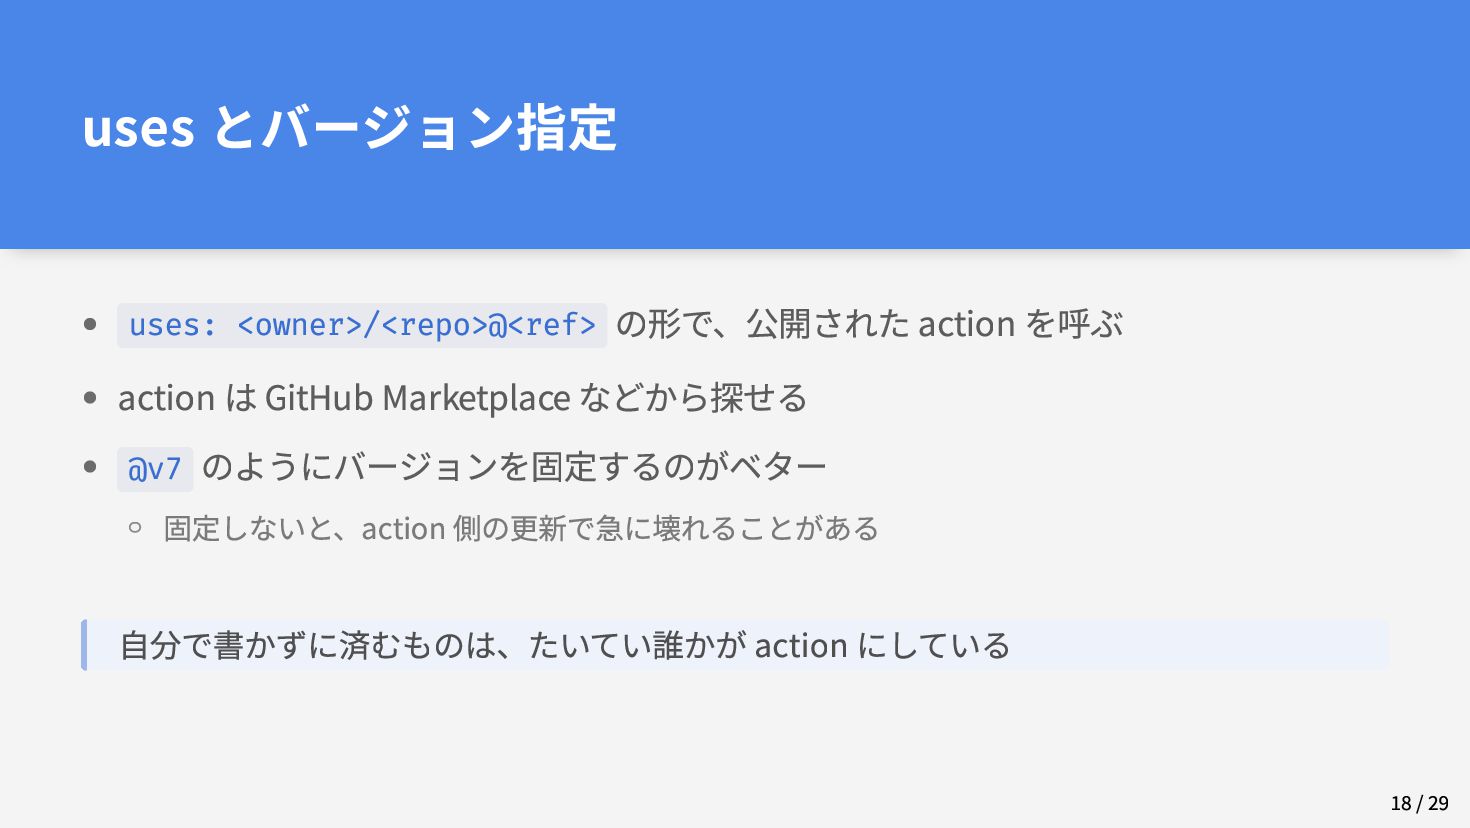The image size is (1470, 828).
Task: Click the blue vertical bar of the blockquote
Action: 84,645
